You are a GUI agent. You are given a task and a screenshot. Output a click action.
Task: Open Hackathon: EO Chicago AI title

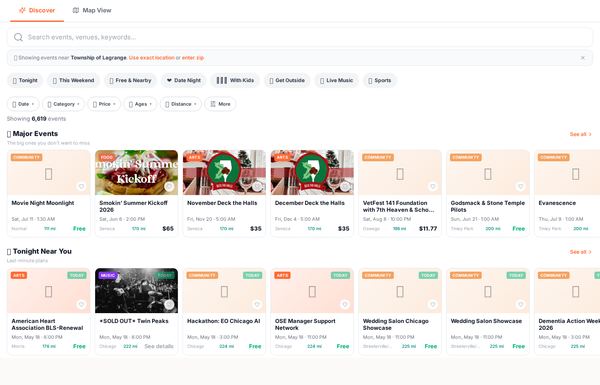point(223,321)
